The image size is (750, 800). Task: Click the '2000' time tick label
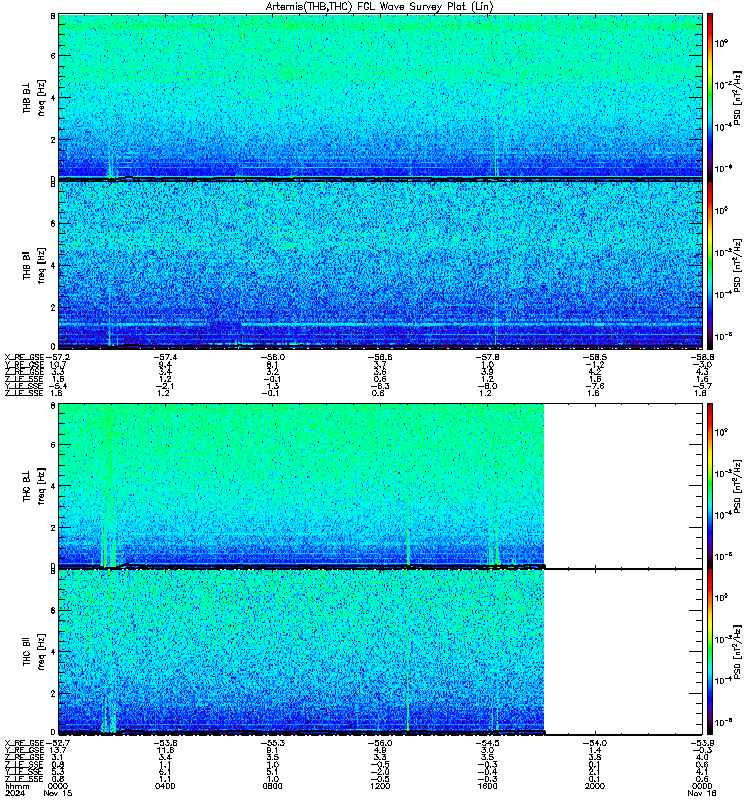coord(594,786)
